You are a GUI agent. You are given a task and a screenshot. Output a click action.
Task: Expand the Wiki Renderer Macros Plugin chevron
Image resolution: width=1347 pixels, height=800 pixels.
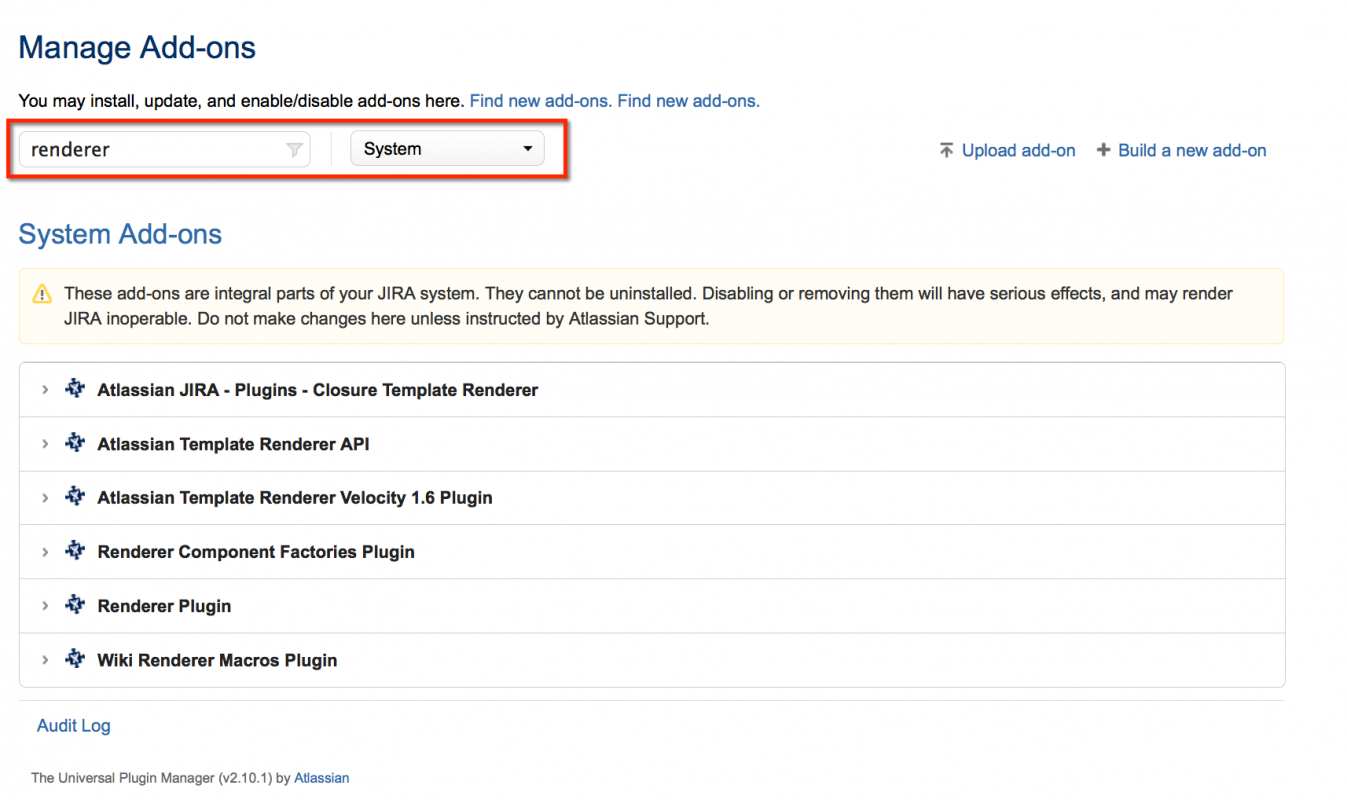point(45,660)
